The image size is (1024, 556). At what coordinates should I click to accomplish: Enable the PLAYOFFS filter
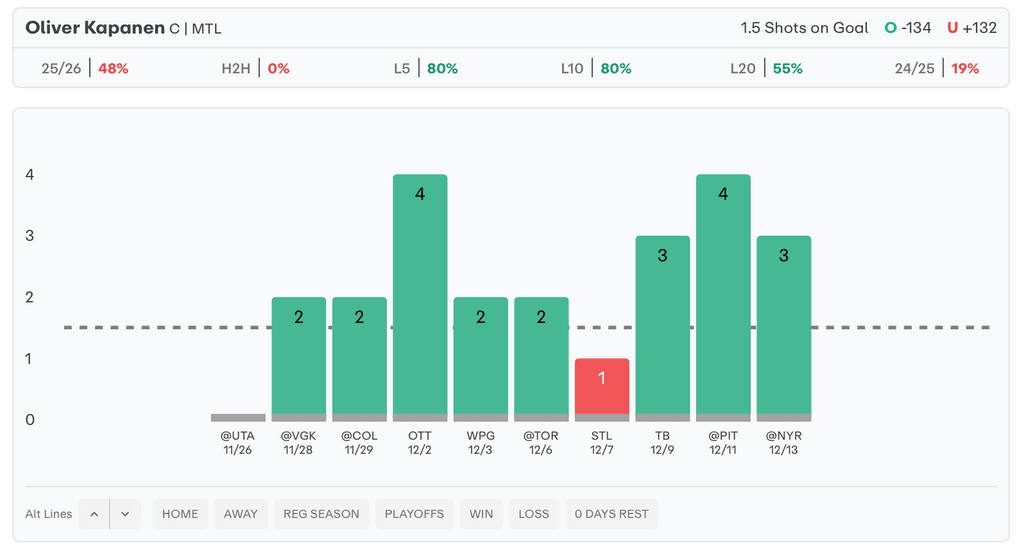(415, 514)
